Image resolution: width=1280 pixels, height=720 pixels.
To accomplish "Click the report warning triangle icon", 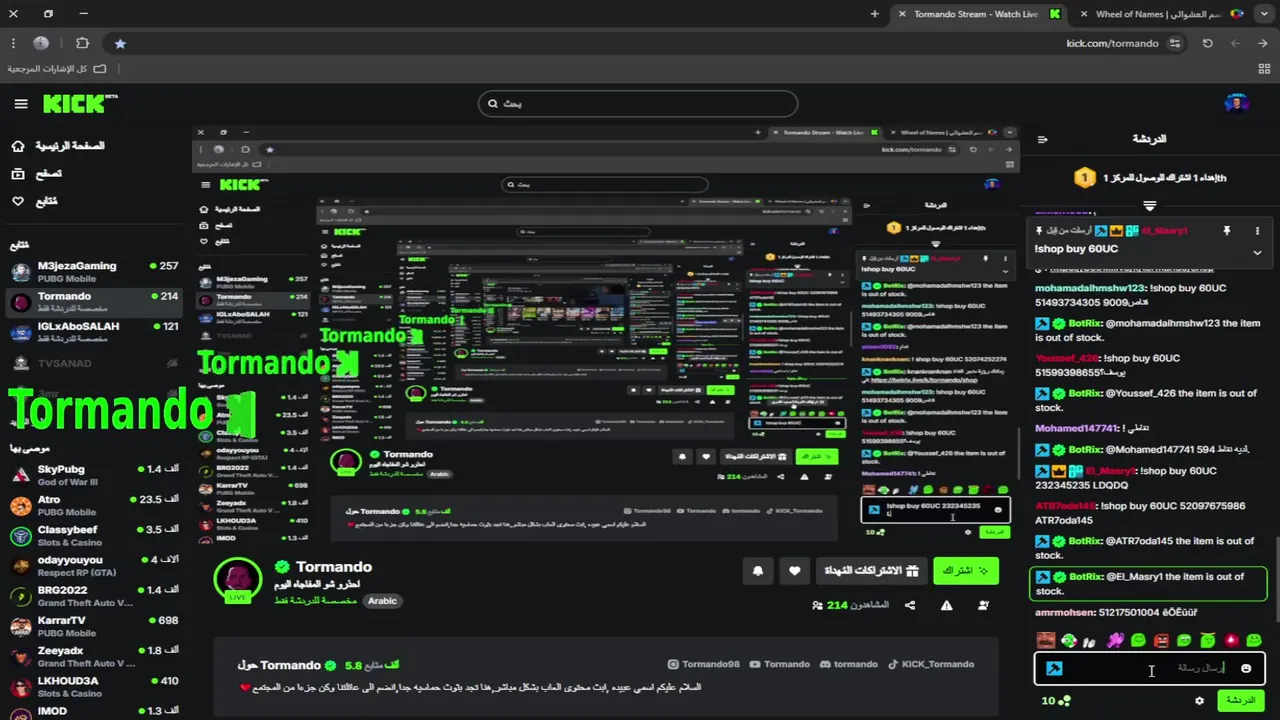I will click(x=947, y=605).
